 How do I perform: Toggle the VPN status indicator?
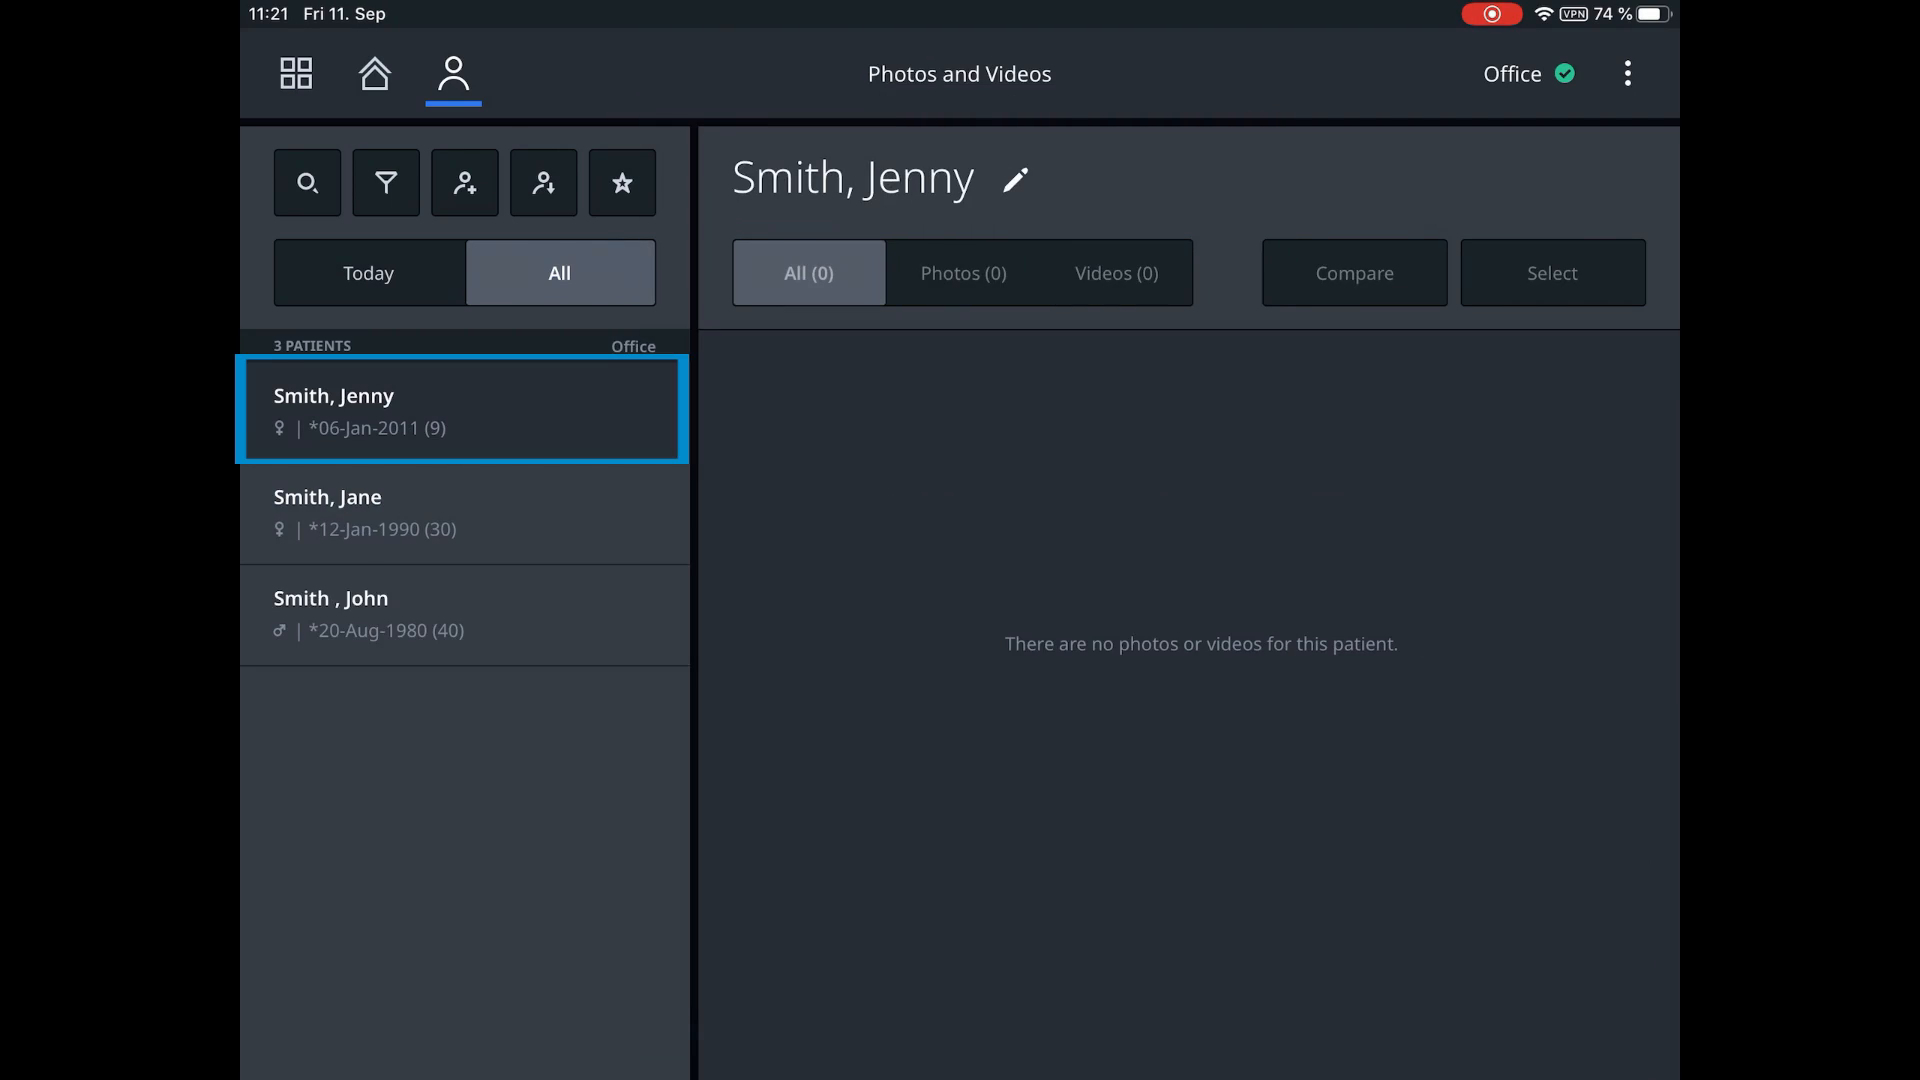(1572, 13)
